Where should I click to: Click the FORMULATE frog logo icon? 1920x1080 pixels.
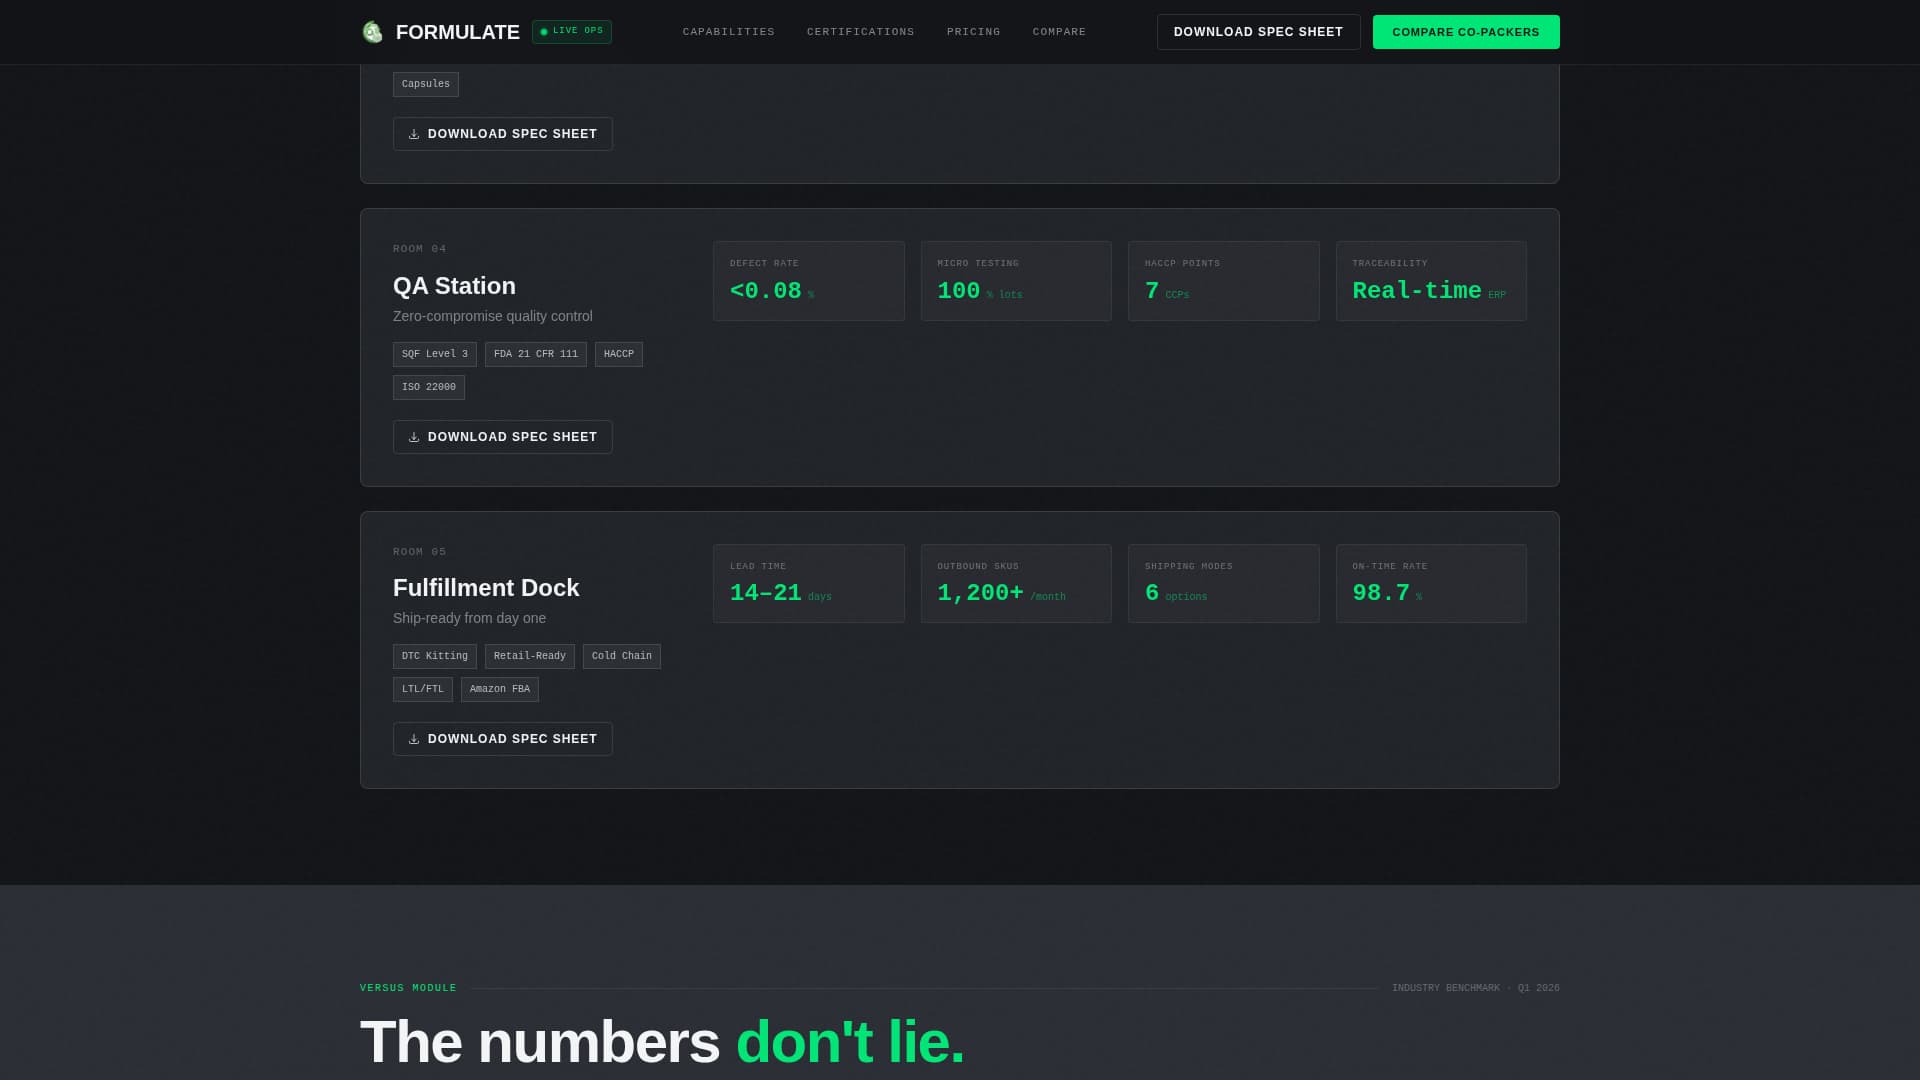[372, 31]
